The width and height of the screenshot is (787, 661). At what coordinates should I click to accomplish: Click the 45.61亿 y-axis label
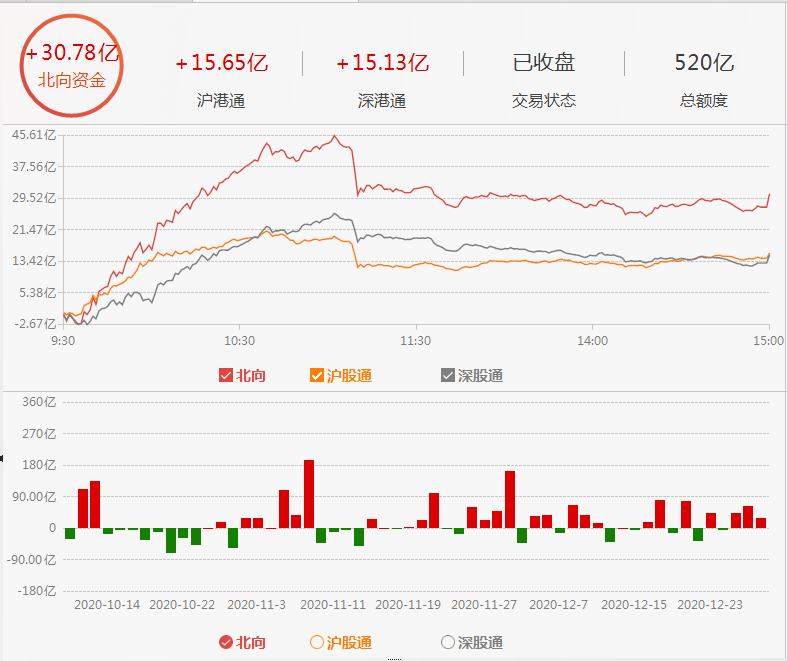[34, 135]
